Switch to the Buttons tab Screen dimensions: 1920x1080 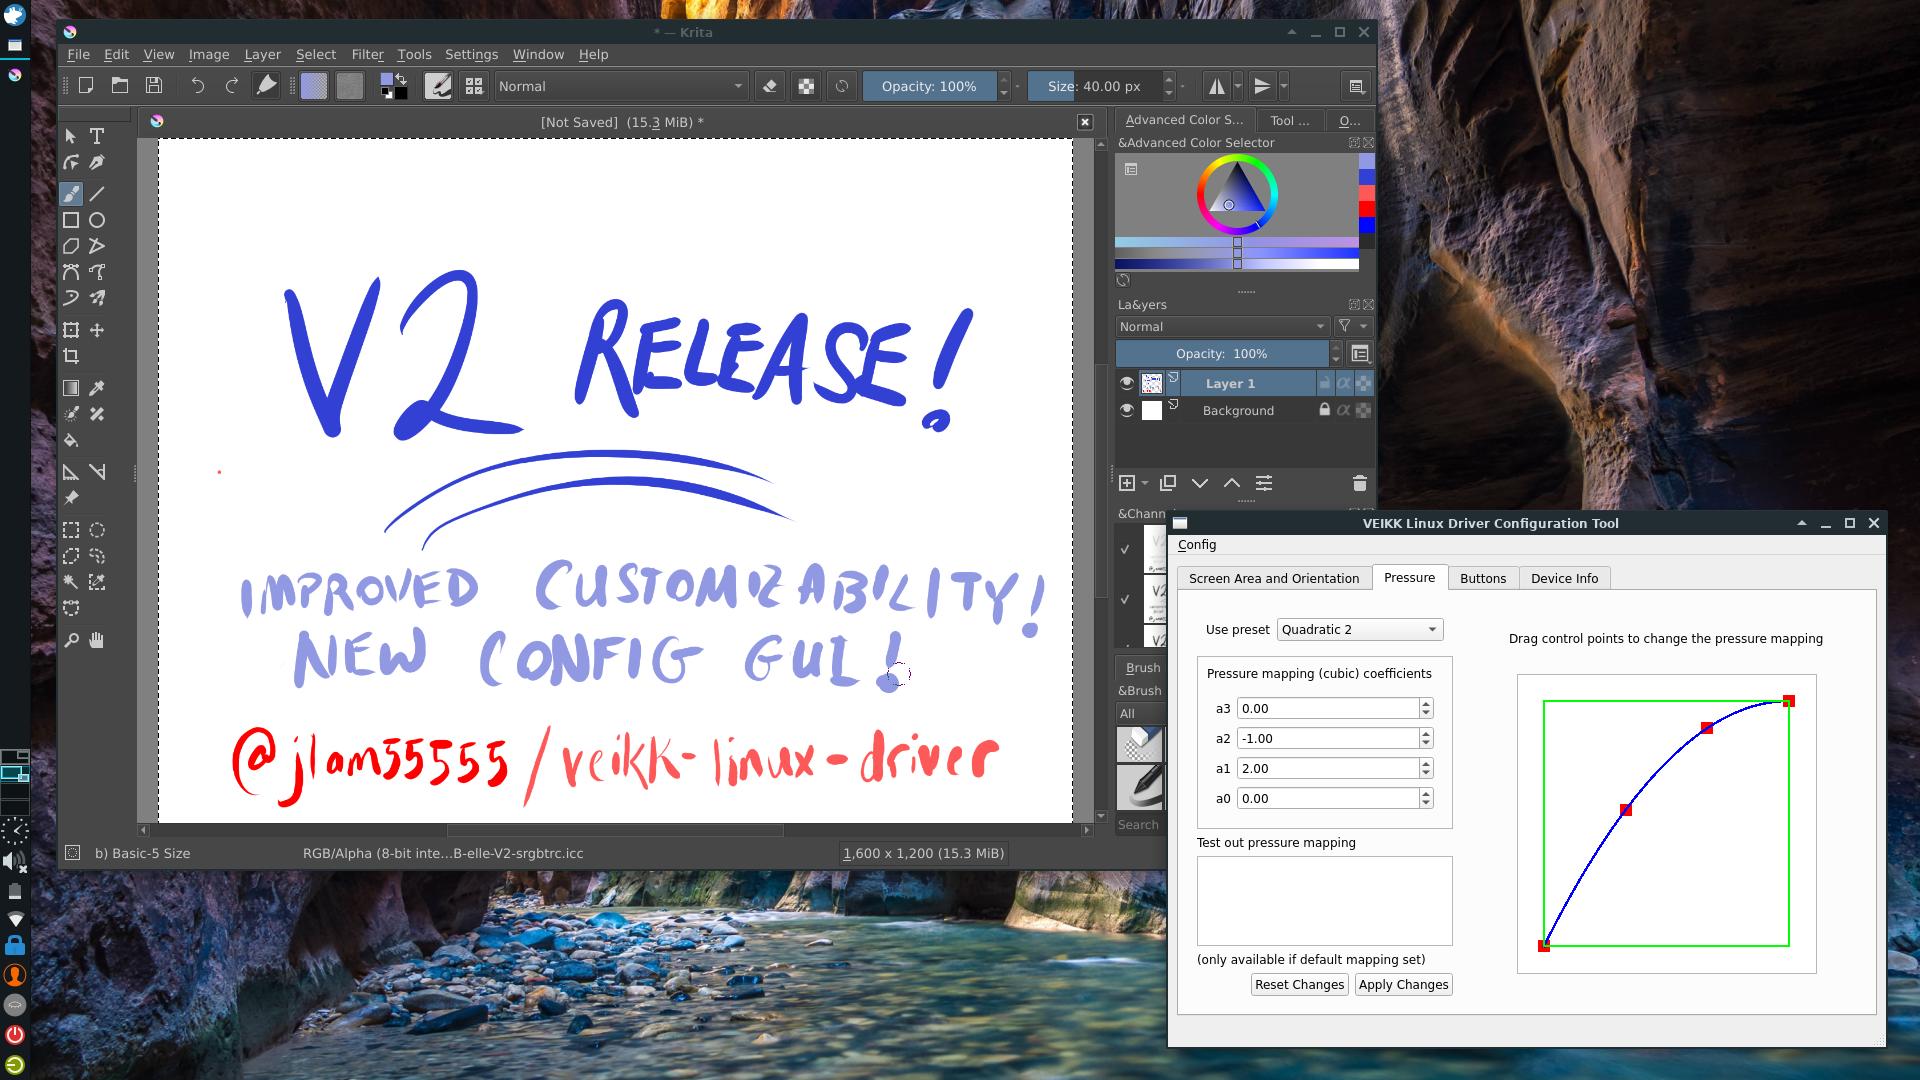pyautogui.click(x=1482, y=578)
